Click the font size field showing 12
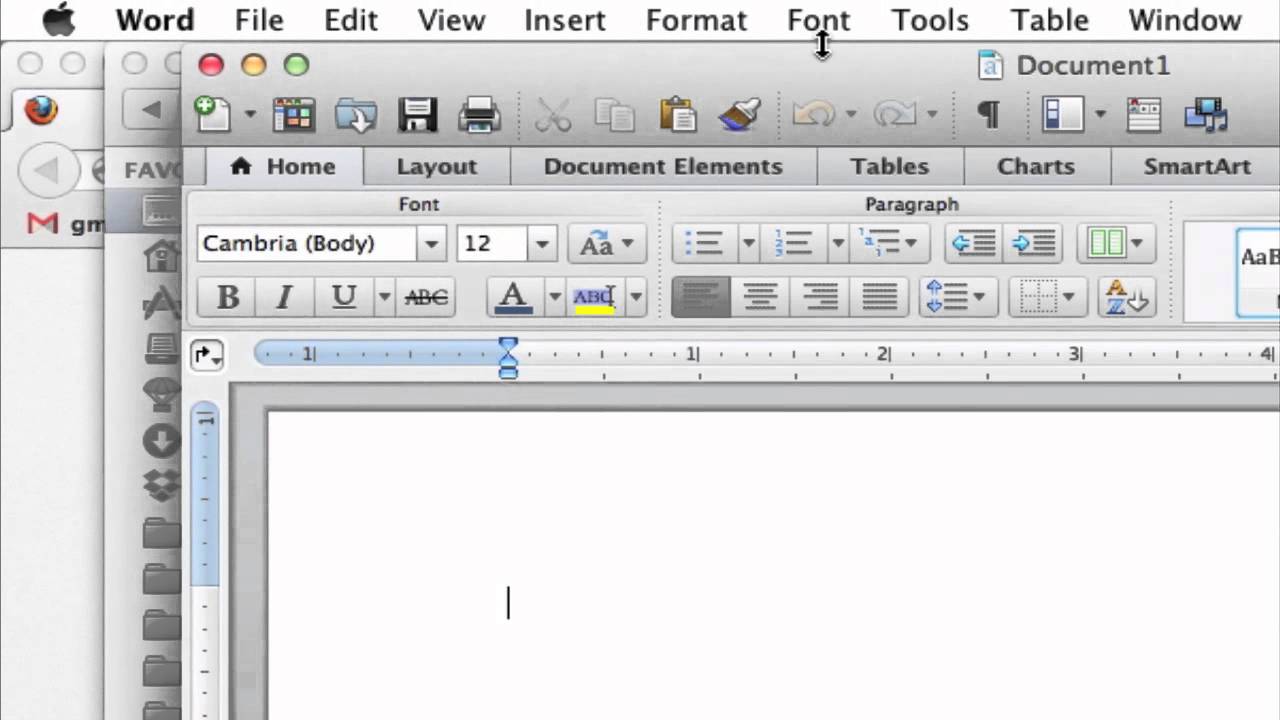 coord(492,243)
